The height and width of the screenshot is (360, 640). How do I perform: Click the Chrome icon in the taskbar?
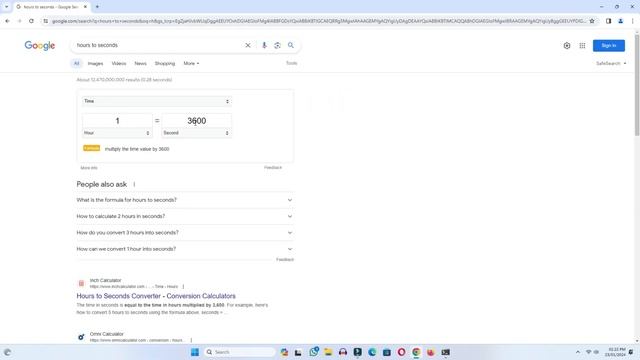coord(416,352)
